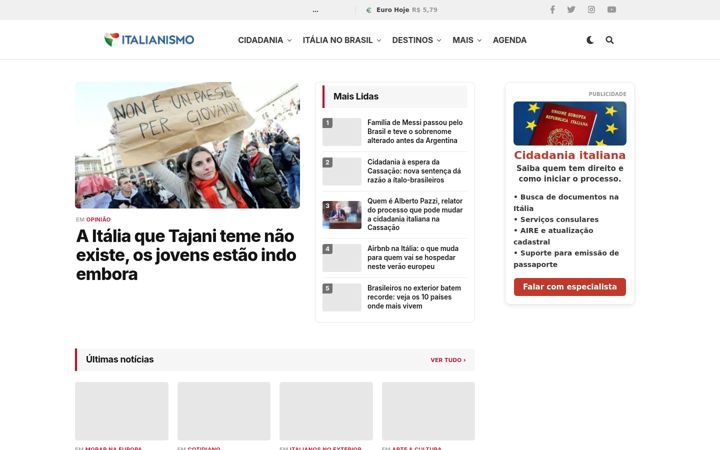
Task: Open the Twitter social icon
Action: coord(571,10)
